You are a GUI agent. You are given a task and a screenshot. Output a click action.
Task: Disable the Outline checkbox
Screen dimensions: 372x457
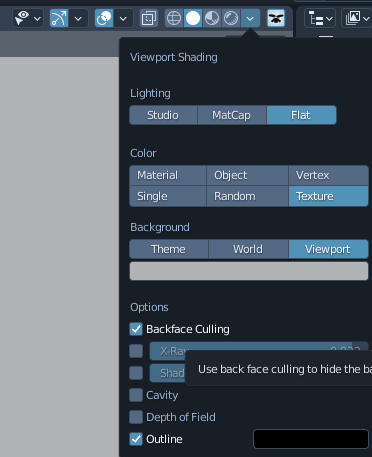[136, 439]
